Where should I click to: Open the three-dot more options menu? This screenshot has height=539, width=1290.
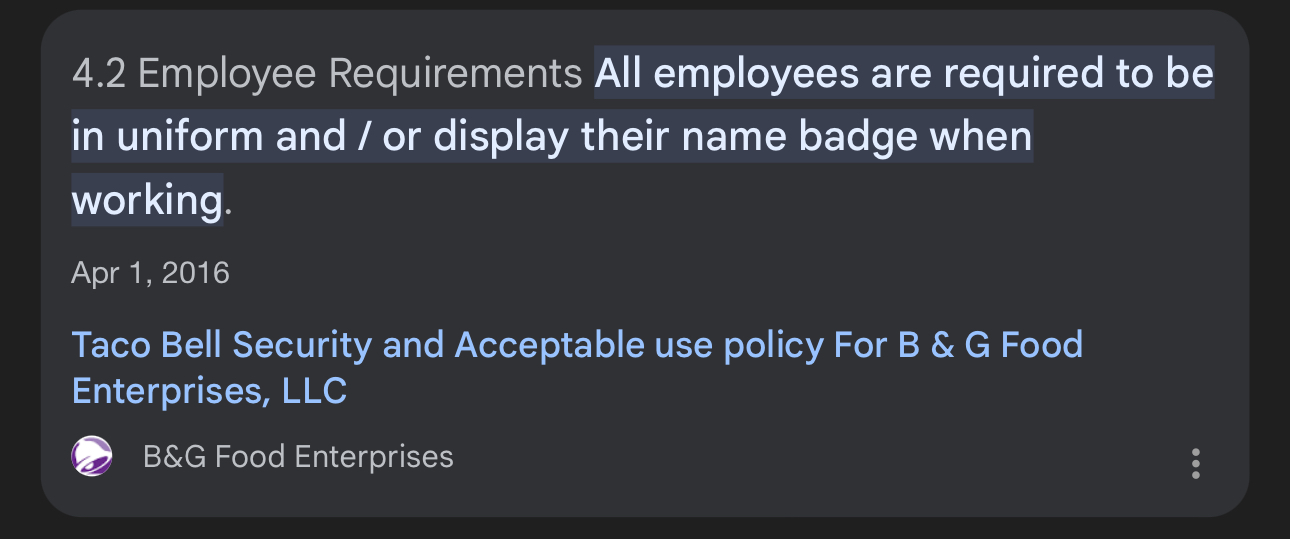1195,463
